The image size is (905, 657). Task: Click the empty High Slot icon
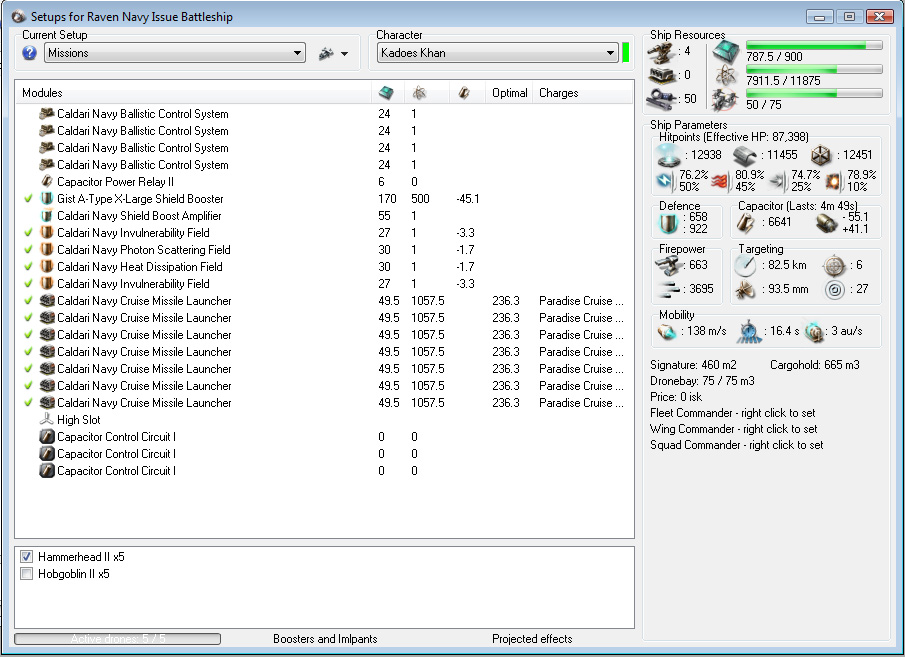point(47,420)
